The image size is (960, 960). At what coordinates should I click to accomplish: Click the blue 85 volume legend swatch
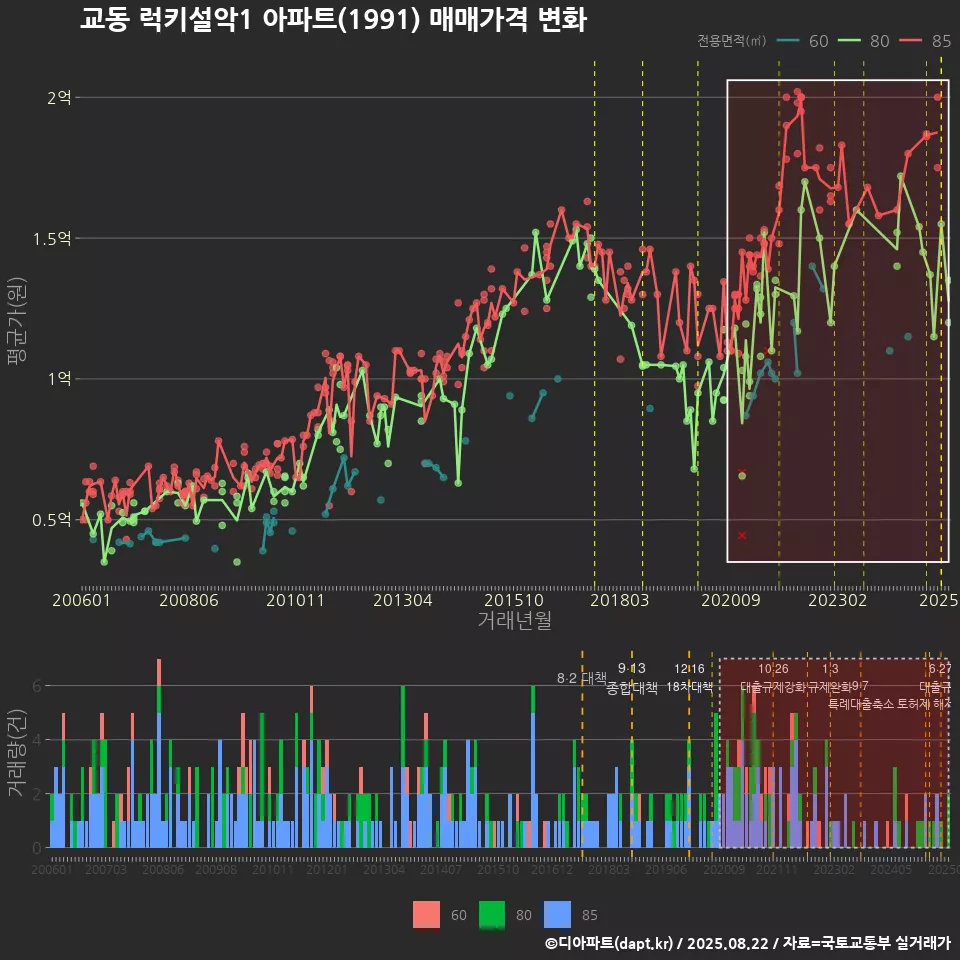coord(557,915)
